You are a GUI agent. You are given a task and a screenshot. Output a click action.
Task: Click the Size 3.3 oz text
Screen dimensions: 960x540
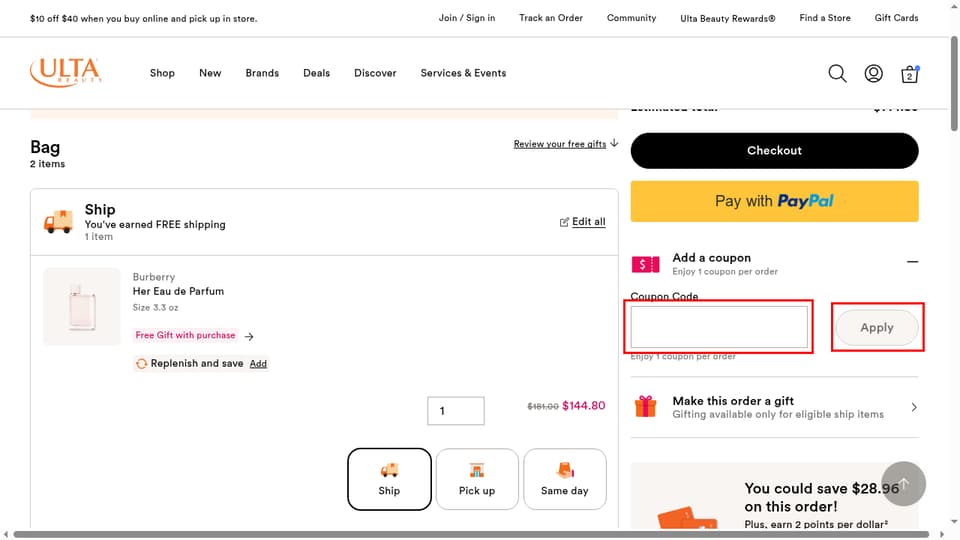click(x=156, y=307)
